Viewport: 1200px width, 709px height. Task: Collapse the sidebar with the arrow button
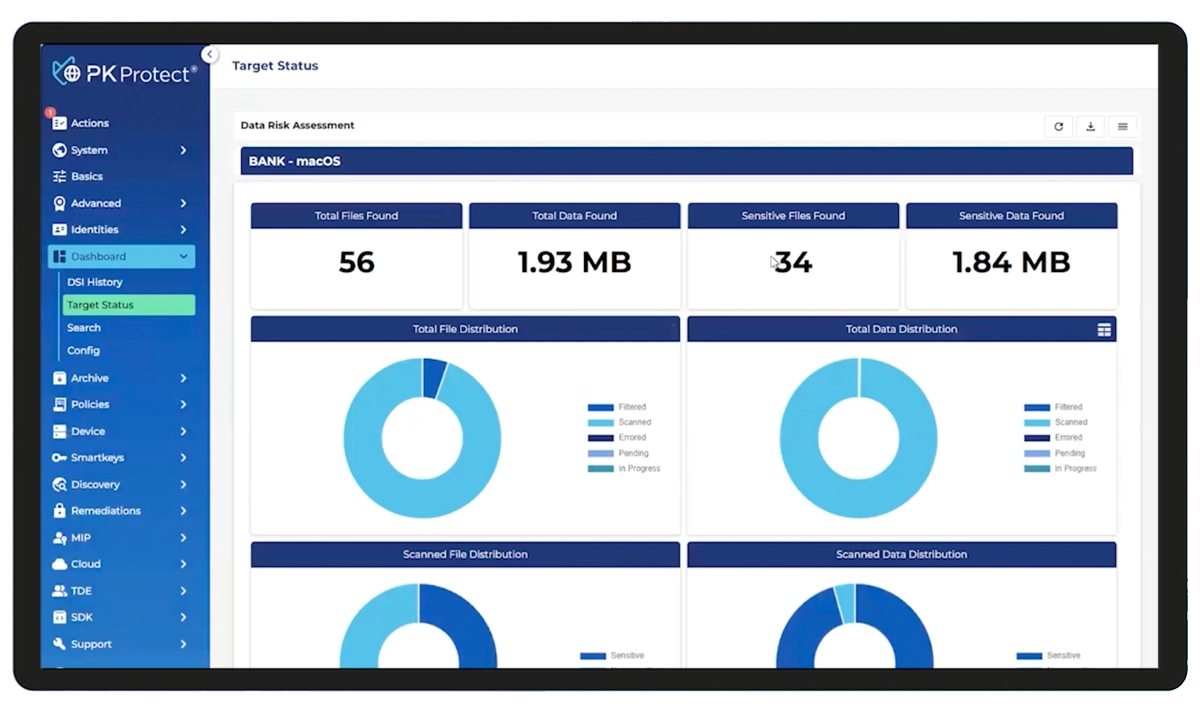coord(209,55)
